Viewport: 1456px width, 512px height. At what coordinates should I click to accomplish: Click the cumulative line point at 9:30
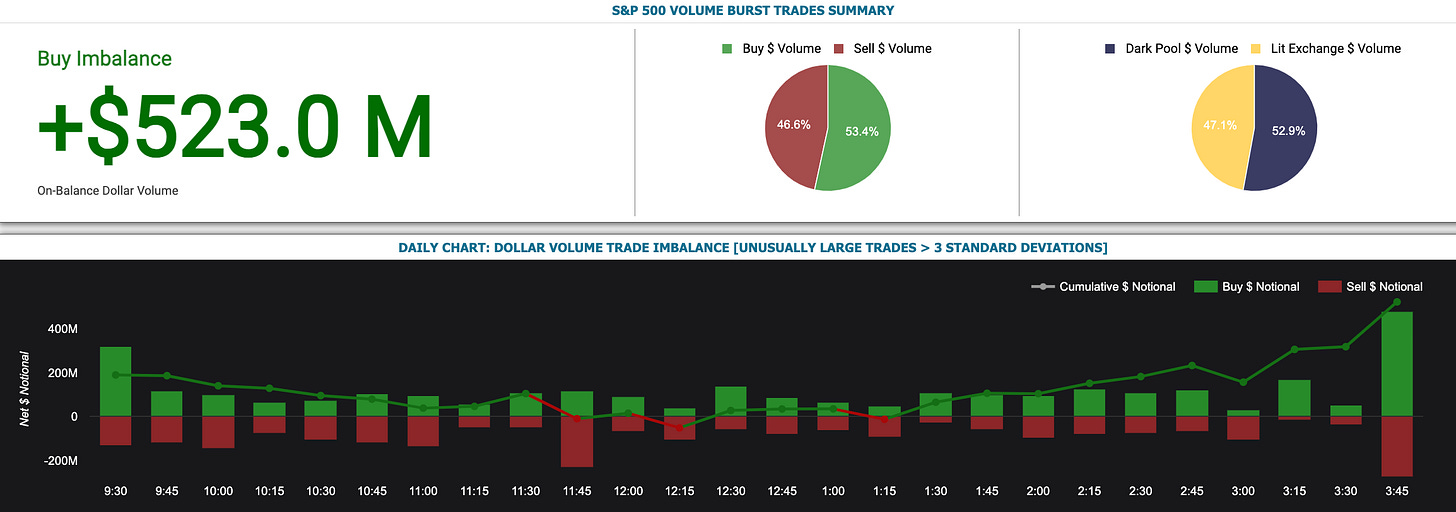point(116,375)
